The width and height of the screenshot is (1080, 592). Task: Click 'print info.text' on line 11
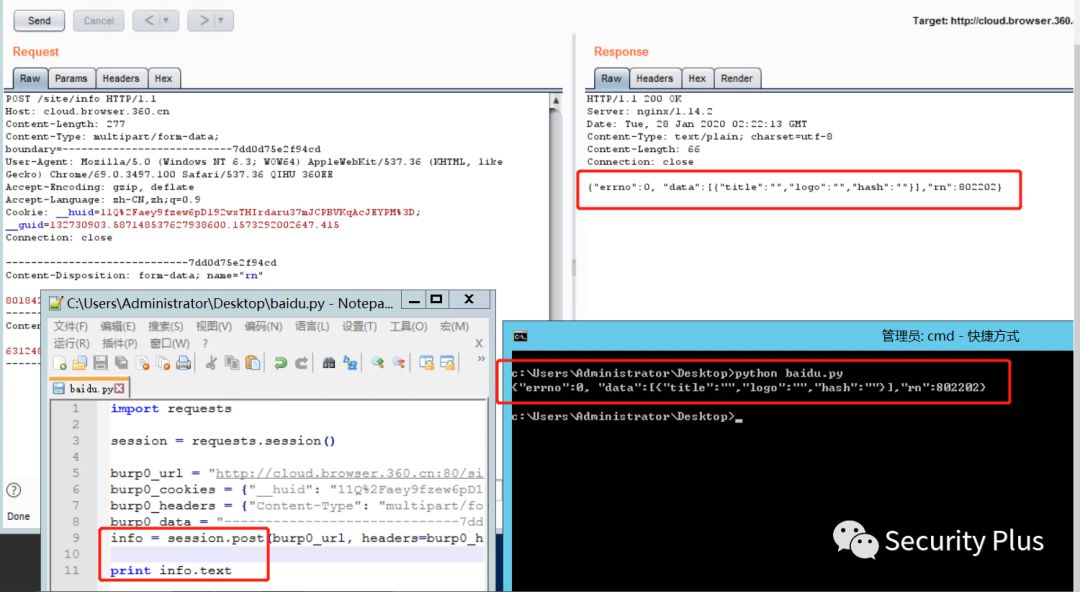click(x=171, y=571)
